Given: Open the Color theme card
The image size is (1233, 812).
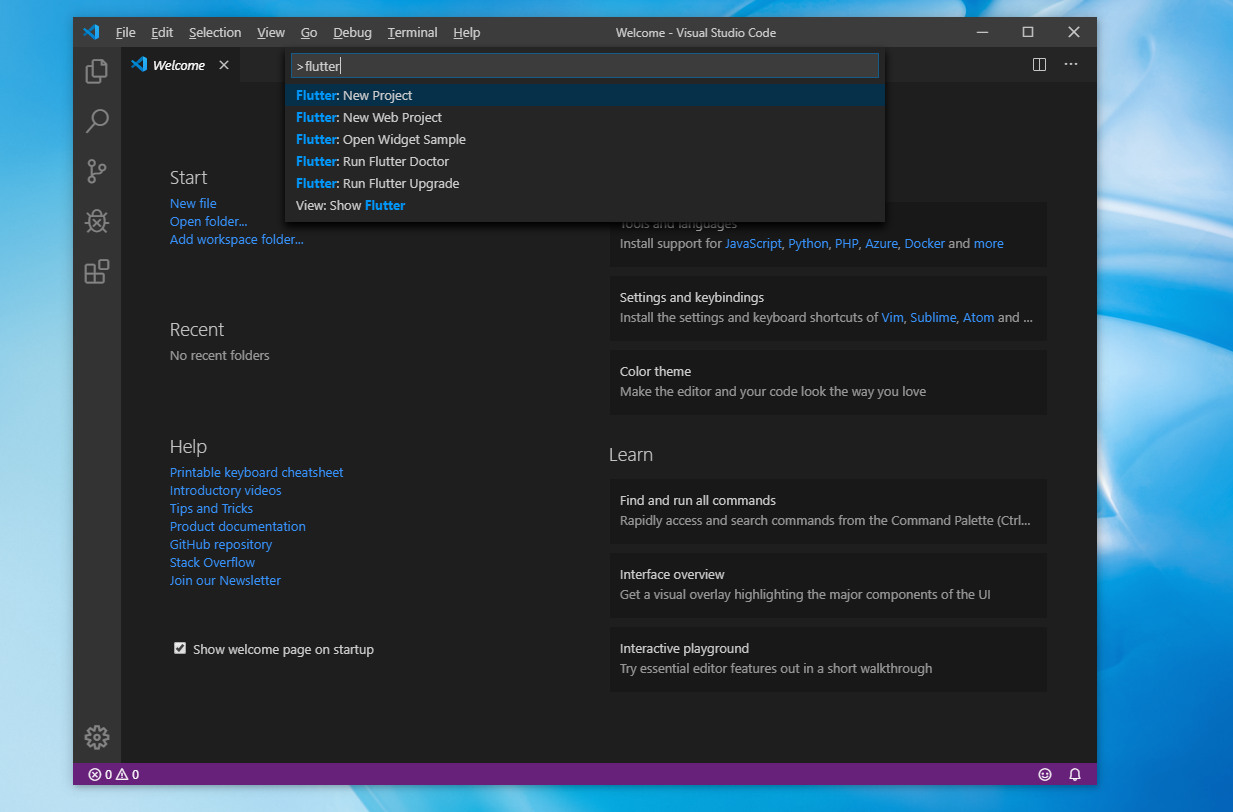Looking at the screenshot, I should [x=828, y=381].
